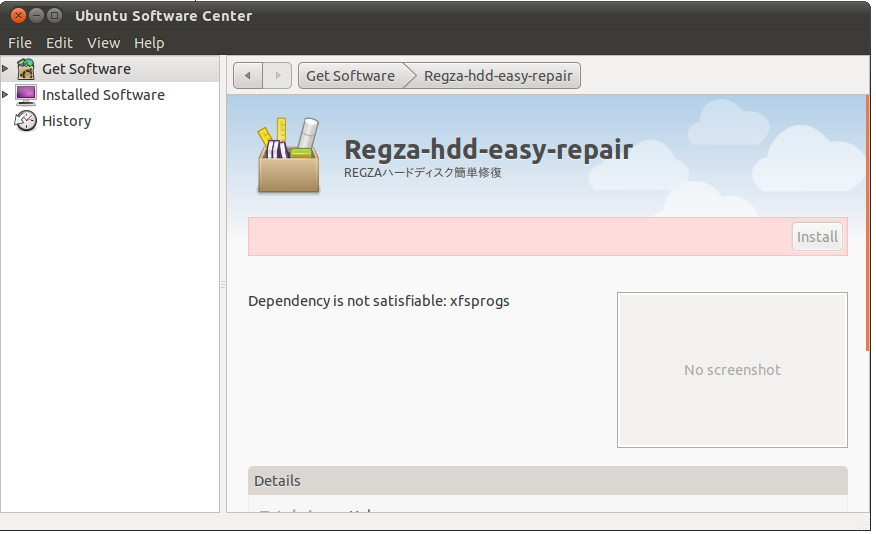Minimize the Ubuntu Software Center window
This screenshot has width=876, height=534.
pos(36,16)
